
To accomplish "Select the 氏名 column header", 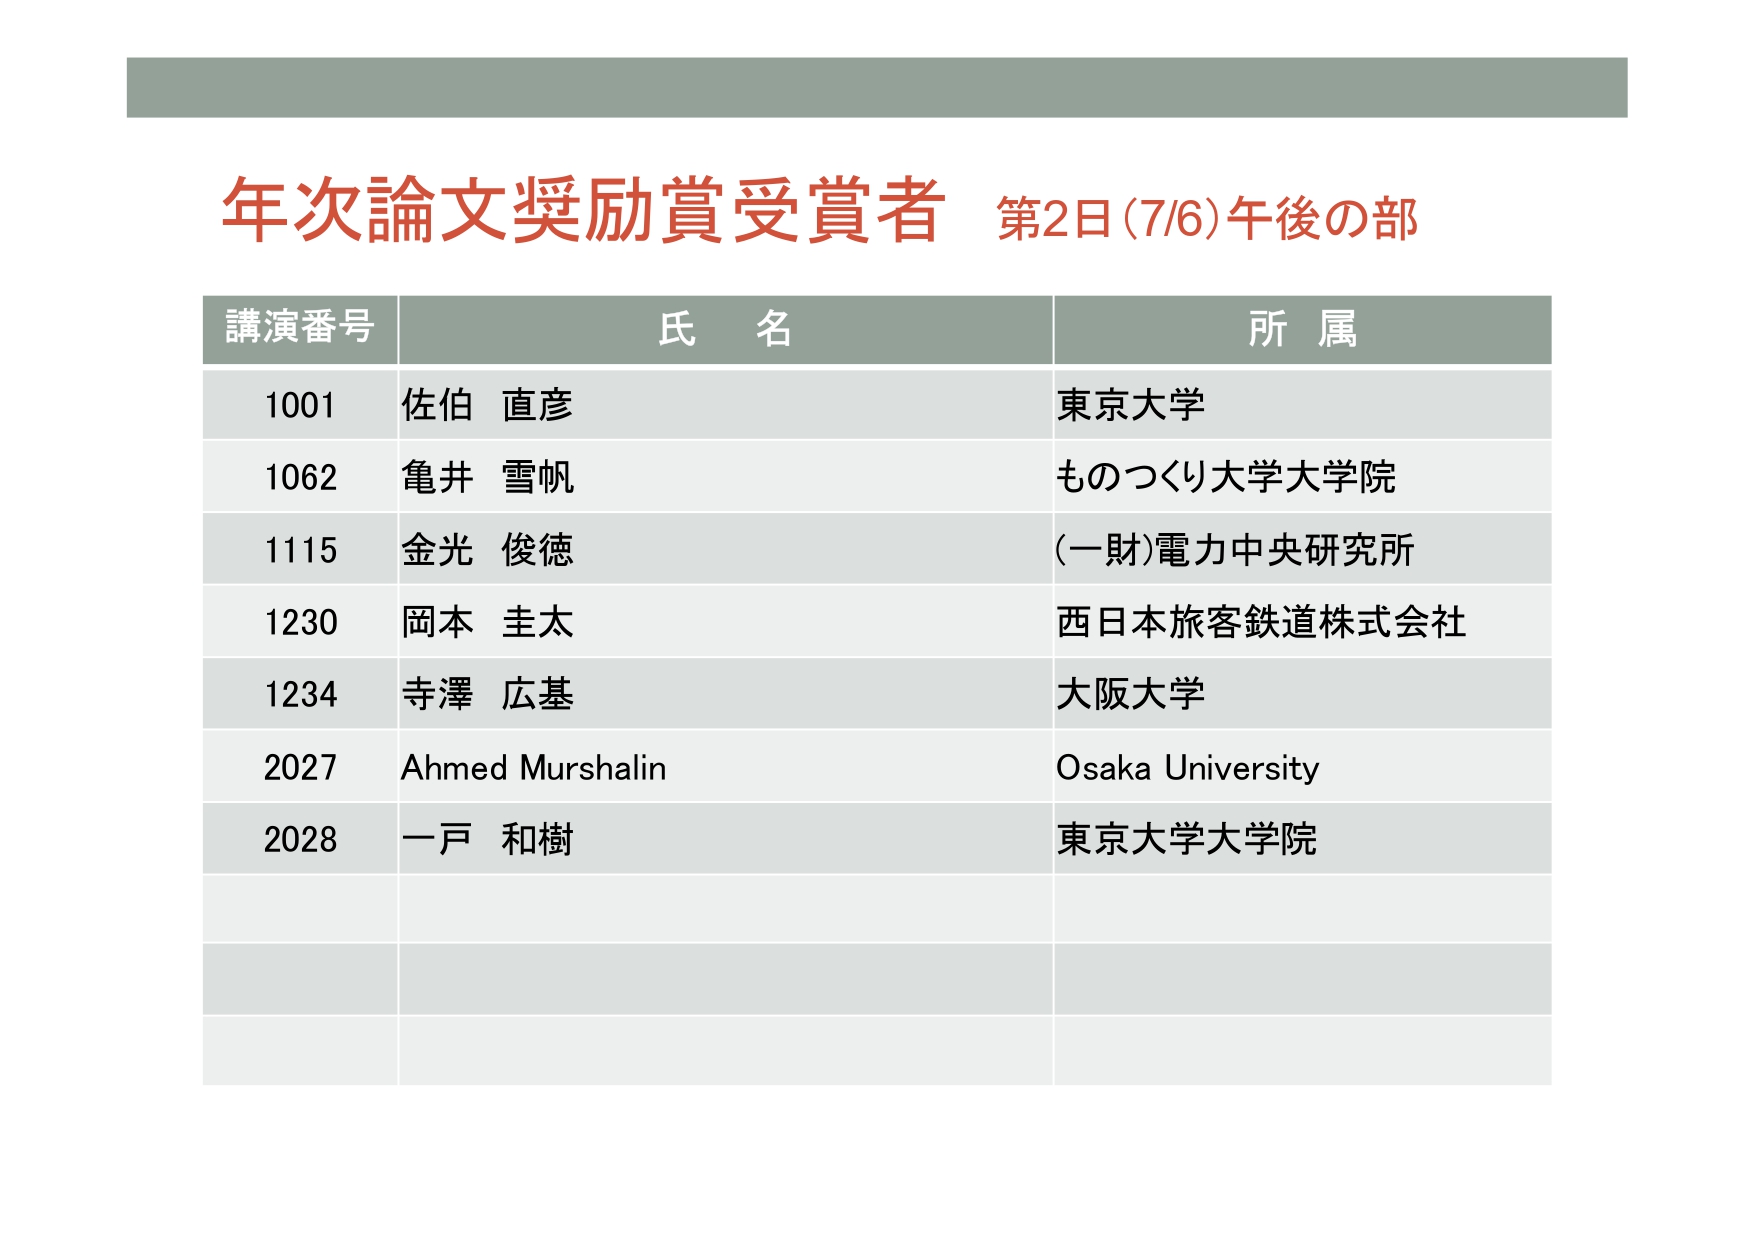I will [725, 329].
